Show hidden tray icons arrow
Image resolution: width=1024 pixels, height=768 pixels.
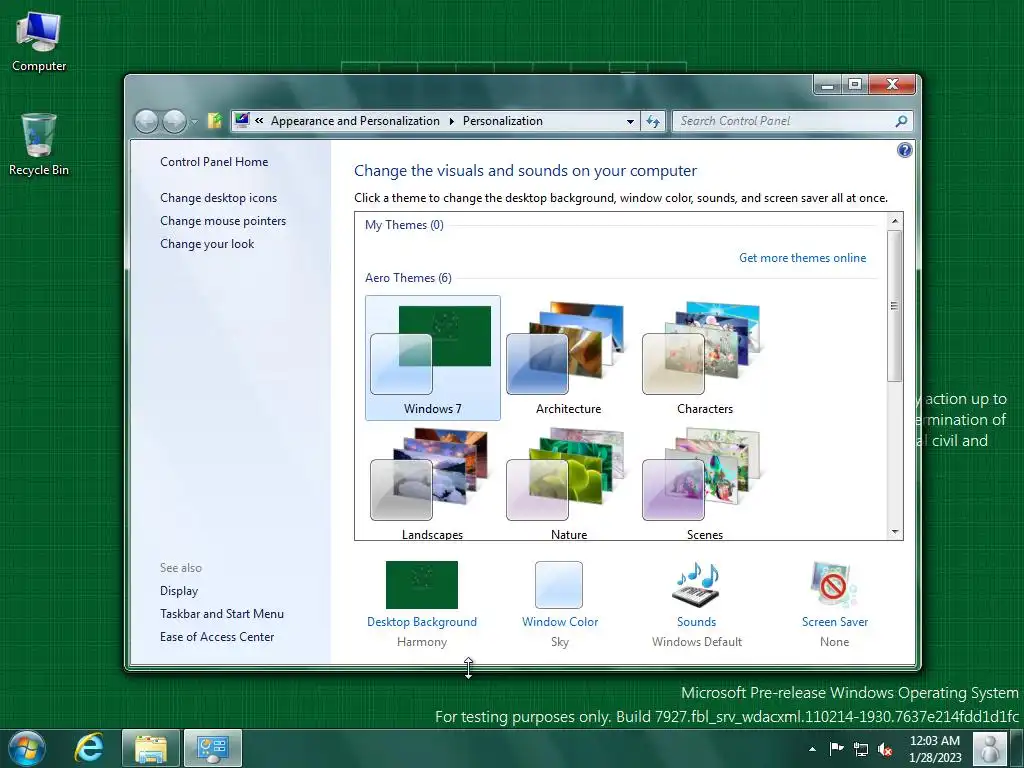coord(812,749)
